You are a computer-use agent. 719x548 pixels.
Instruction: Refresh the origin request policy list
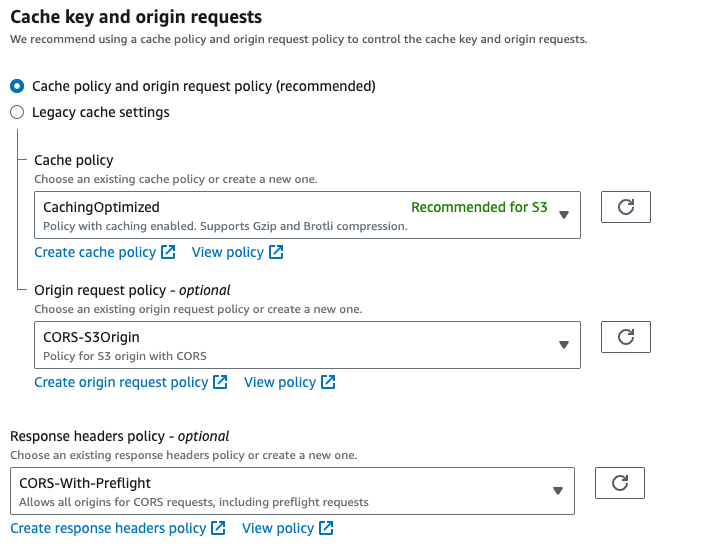[626, 337]
